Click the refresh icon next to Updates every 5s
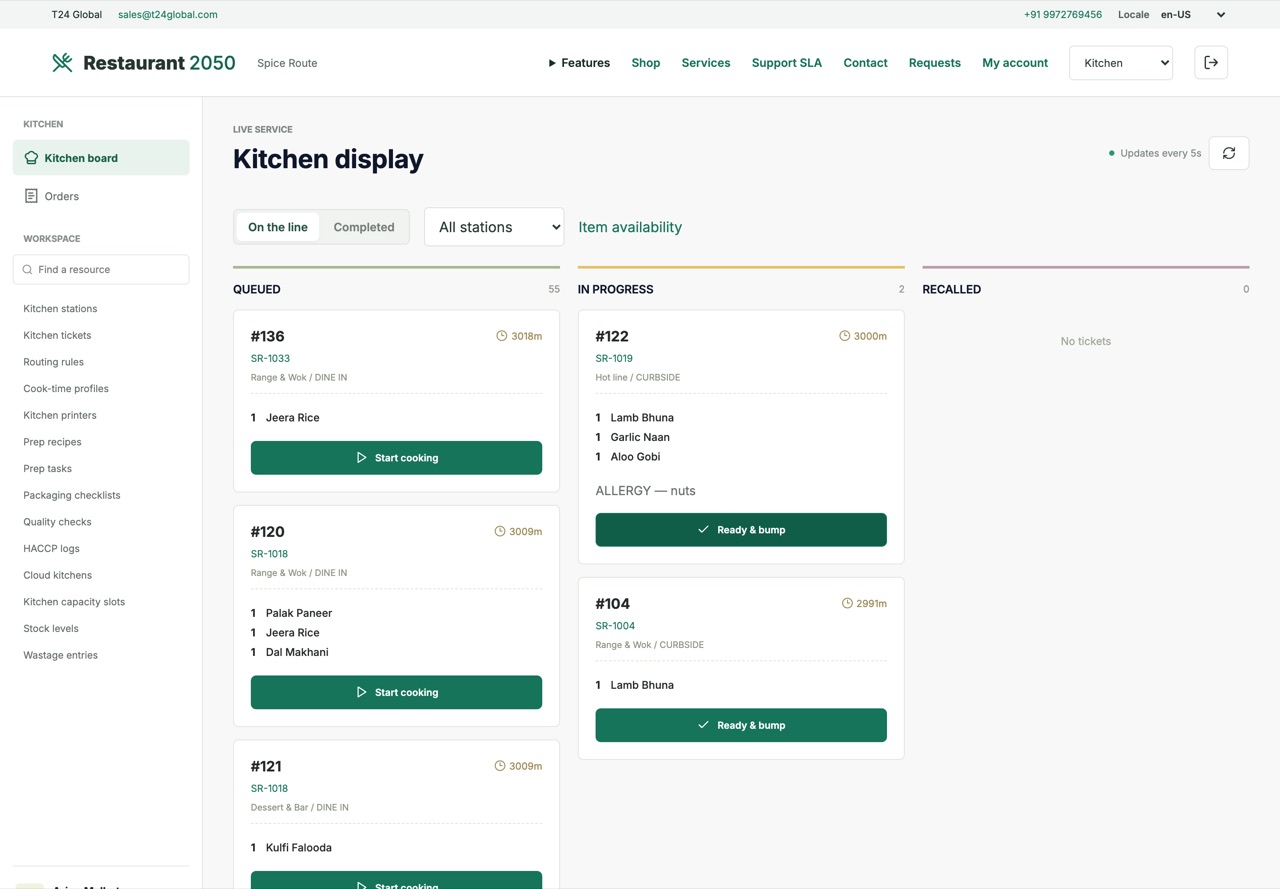The height and width of the screenshot is (889, 1280). (x=1229, y=153)
